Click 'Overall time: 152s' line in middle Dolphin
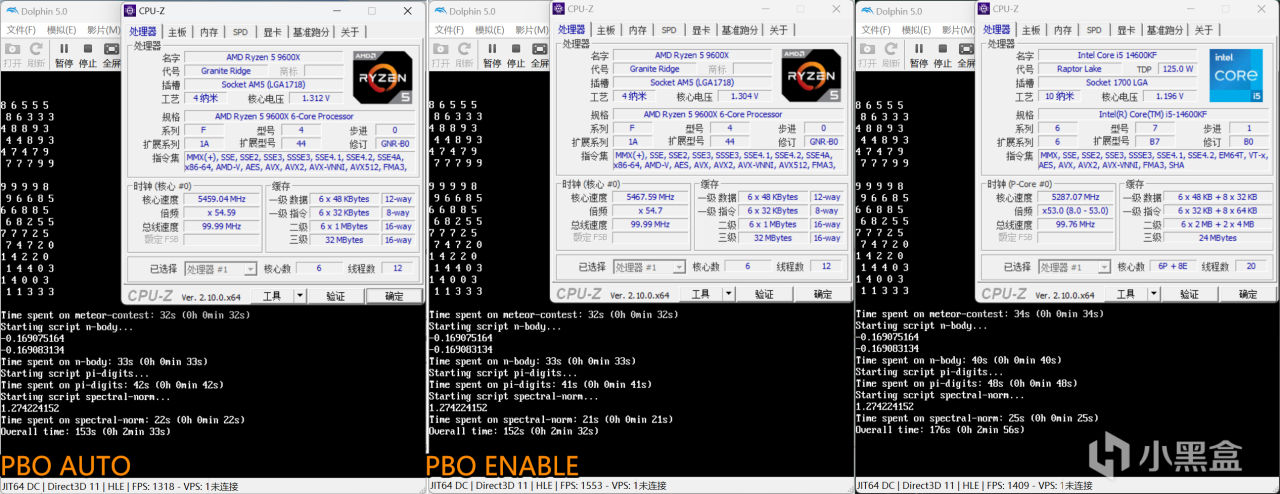This screenshot has width=1280, height=494. tap(513, 431)
